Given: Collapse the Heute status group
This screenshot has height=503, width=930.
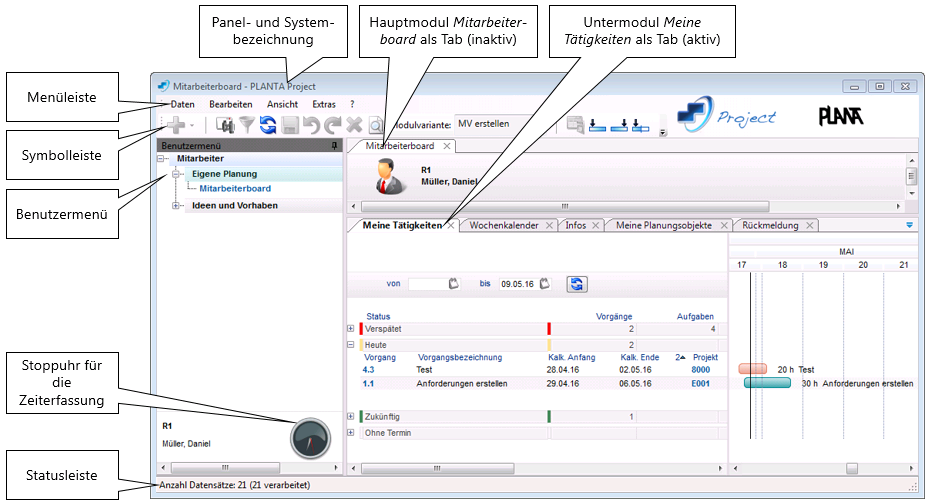Looking at the screenshot, I should click(351, 345).
